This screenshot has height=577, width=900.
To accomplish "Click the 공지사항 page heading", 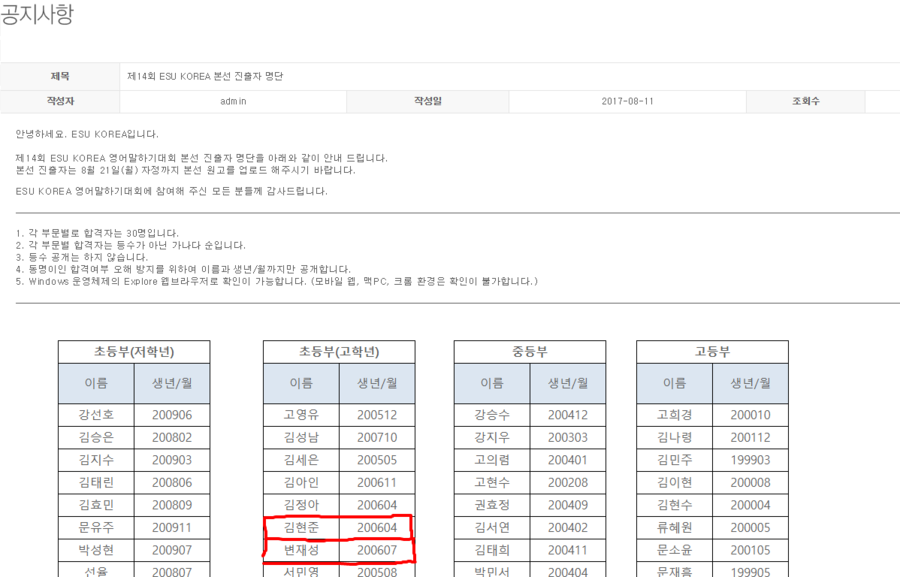I will point(36,15).
